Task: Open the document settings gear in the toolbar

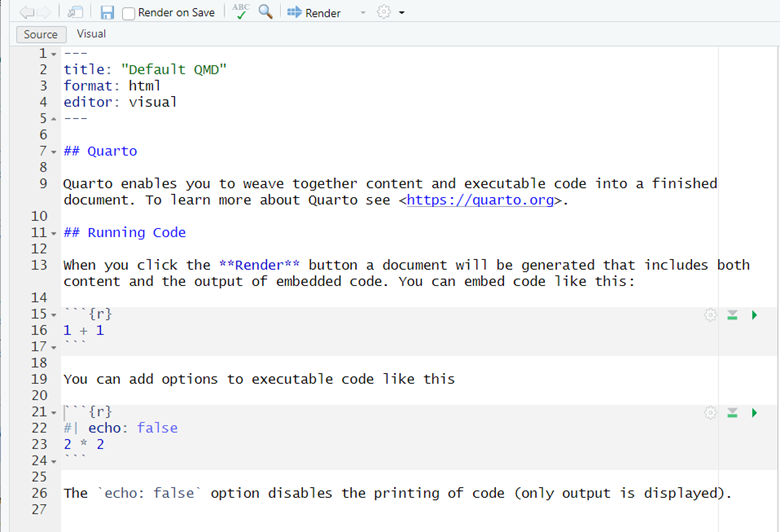Action: (x=384, y=12)
